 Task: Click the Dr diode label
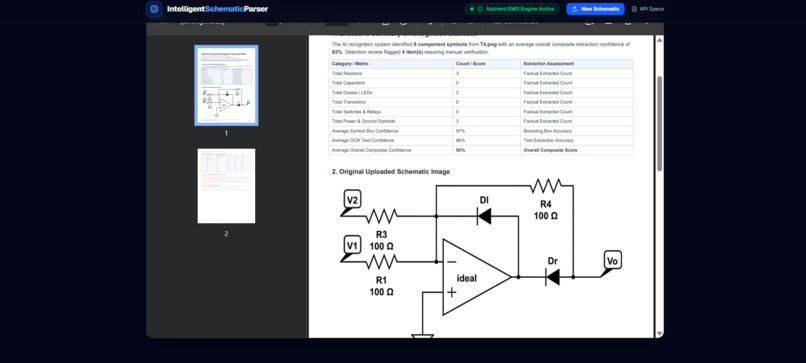coord(553,261)
